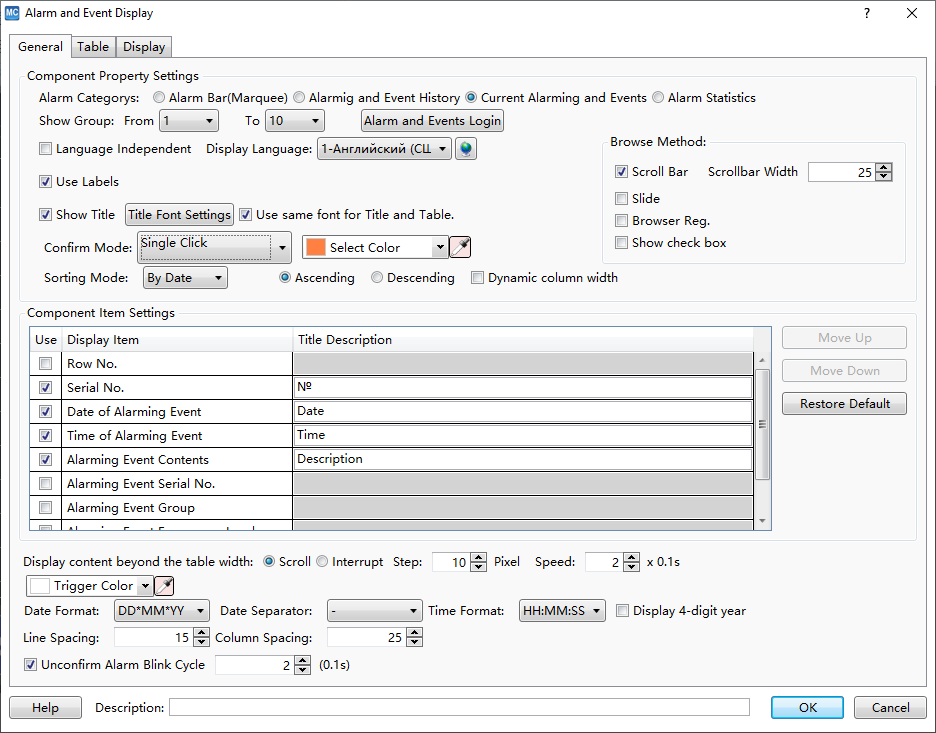The image size is (936, 733).
Task: Switch to the Table tab
Action: pos(93,47)
